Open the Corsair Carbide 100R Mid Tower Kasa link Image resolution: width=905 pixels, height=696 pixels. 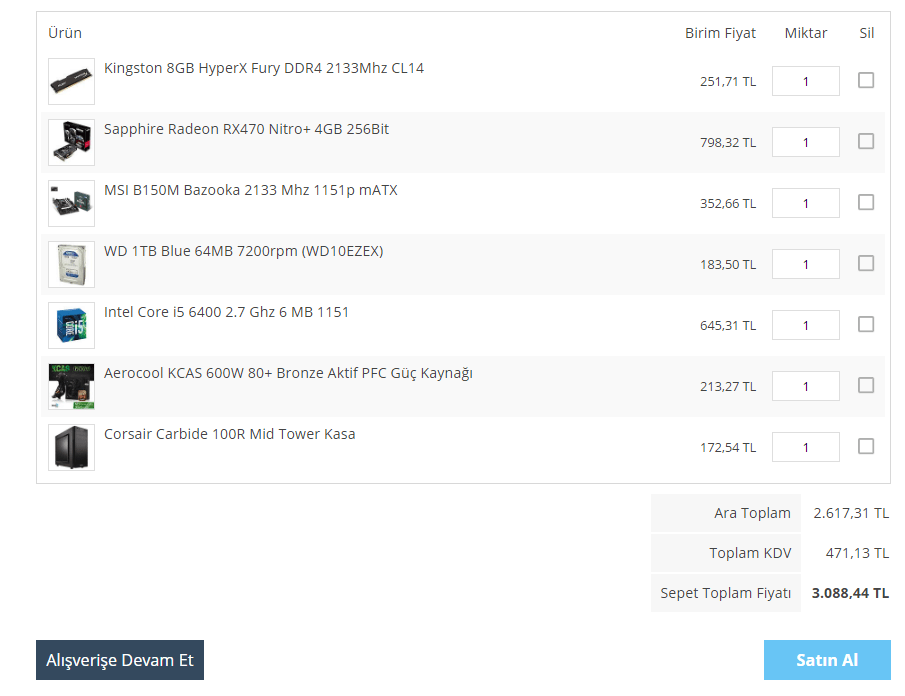[230, 435]
